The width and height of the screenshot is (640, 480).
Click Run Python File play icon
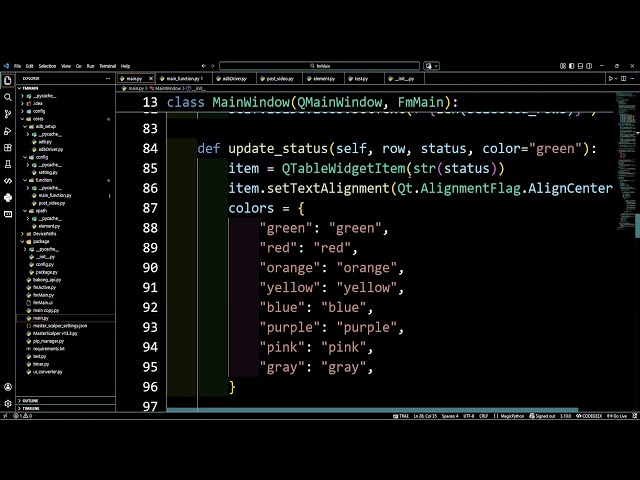(611, 78)
